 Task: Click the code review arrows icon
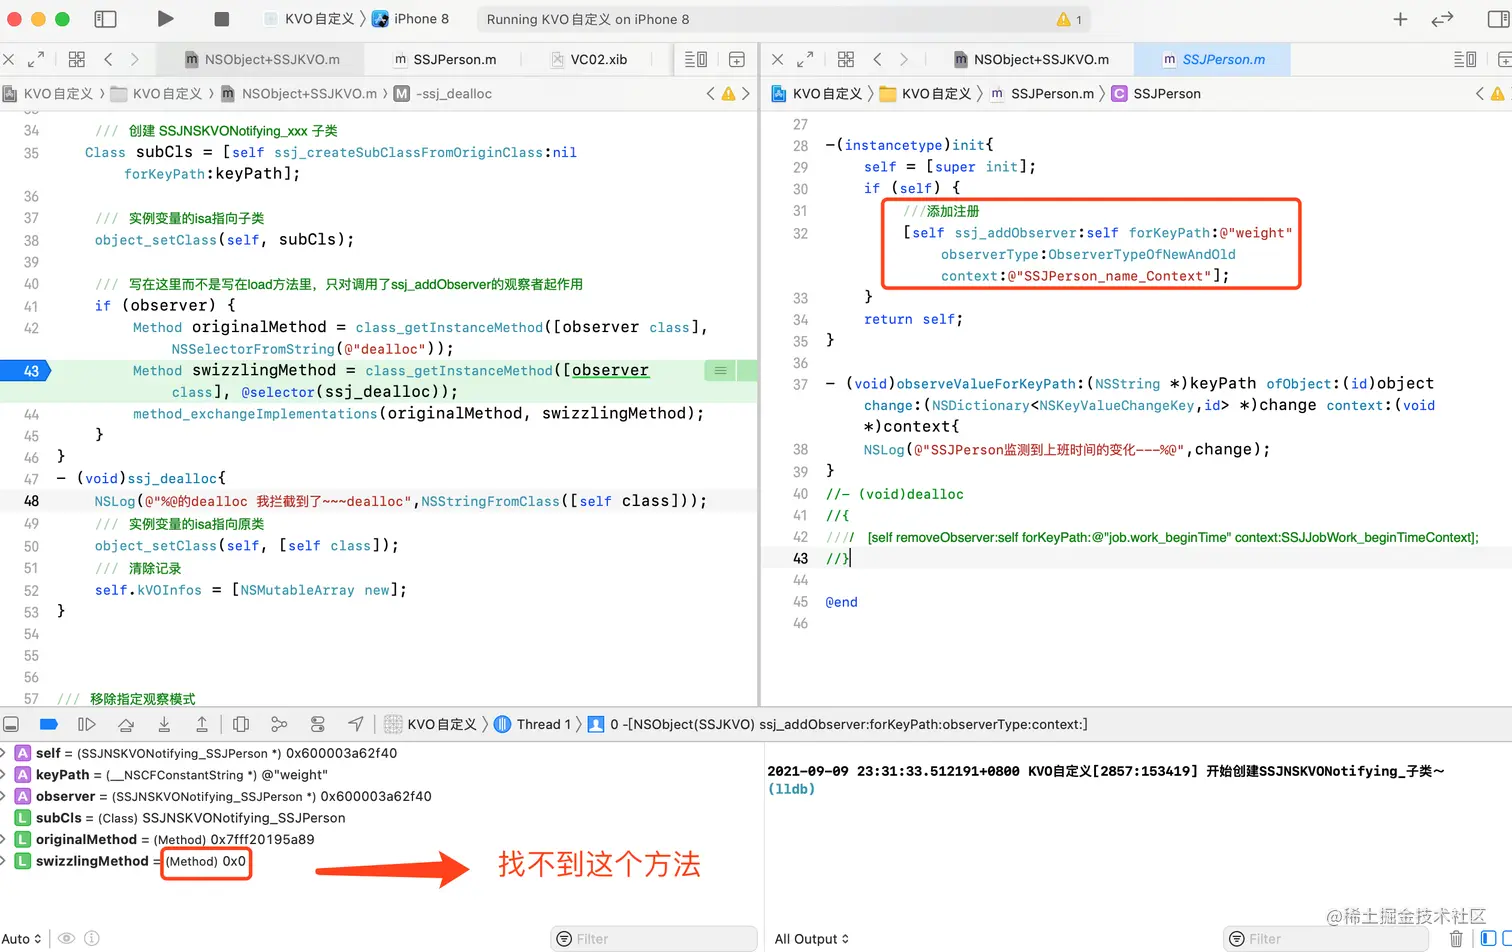coord(1442,19)
